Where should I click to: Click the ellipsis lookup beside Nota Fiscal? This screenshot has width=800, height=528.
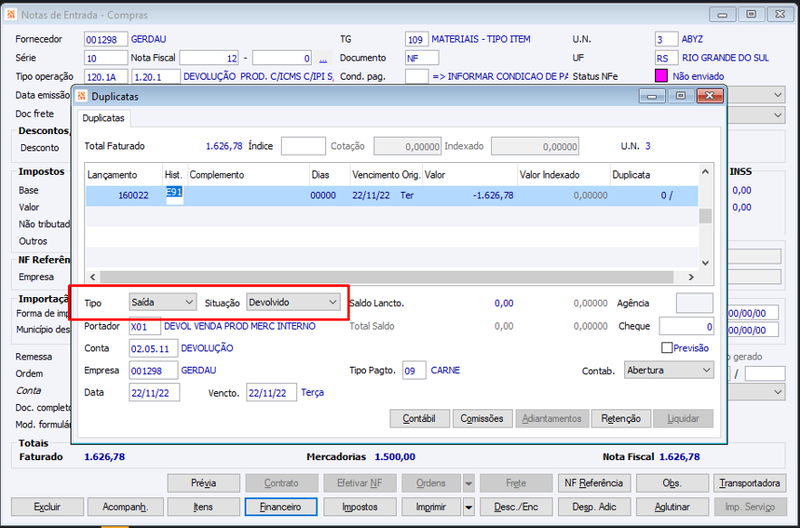(x=323, y=58)
